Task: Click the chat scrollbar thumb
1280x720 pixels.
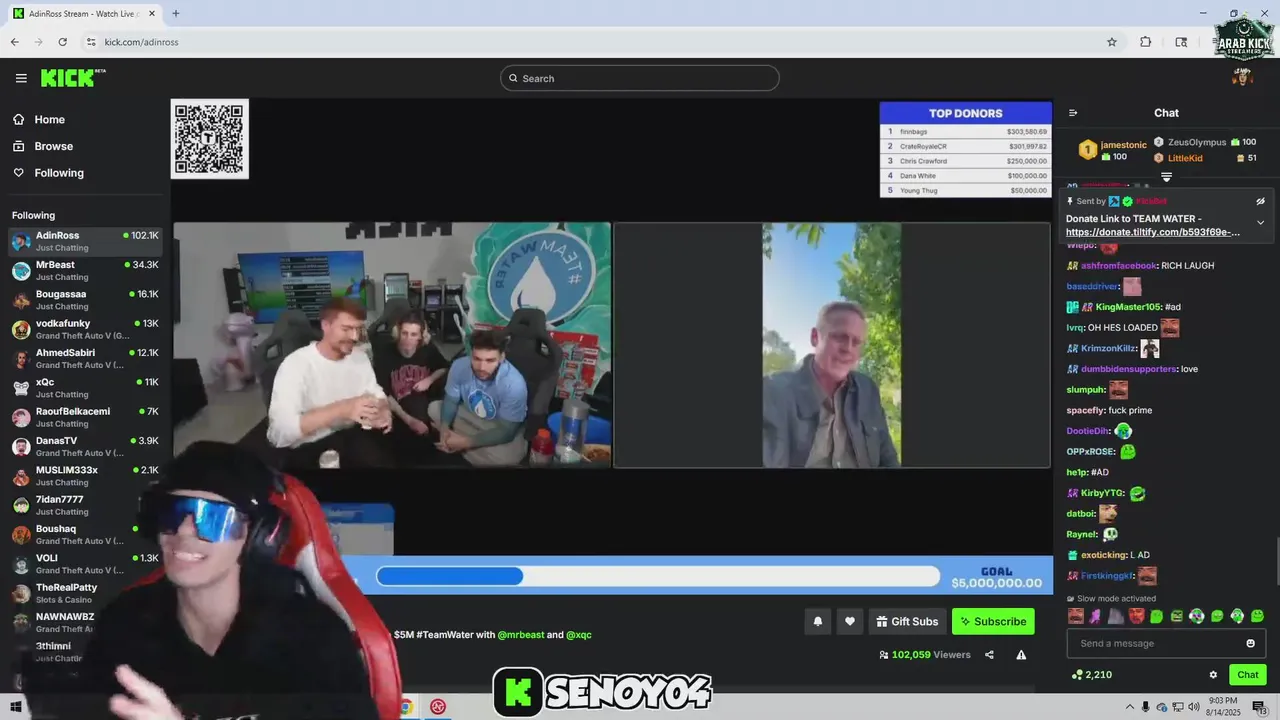Action: click(x=1276, y=561)
